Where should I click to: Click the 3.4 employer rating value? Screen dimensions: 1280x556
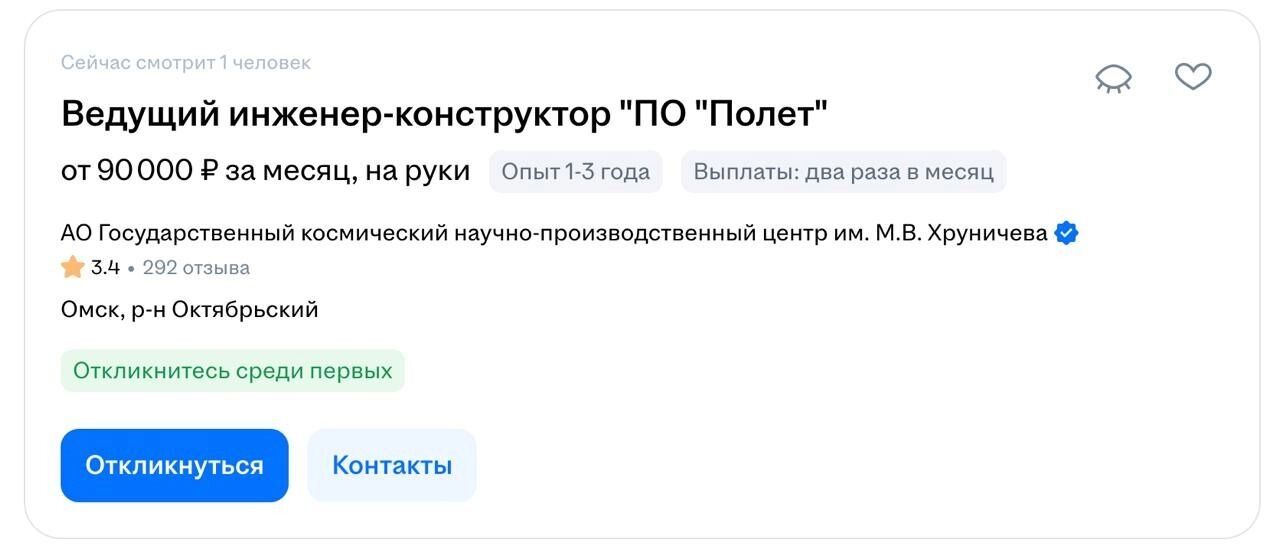click(105, 268)
